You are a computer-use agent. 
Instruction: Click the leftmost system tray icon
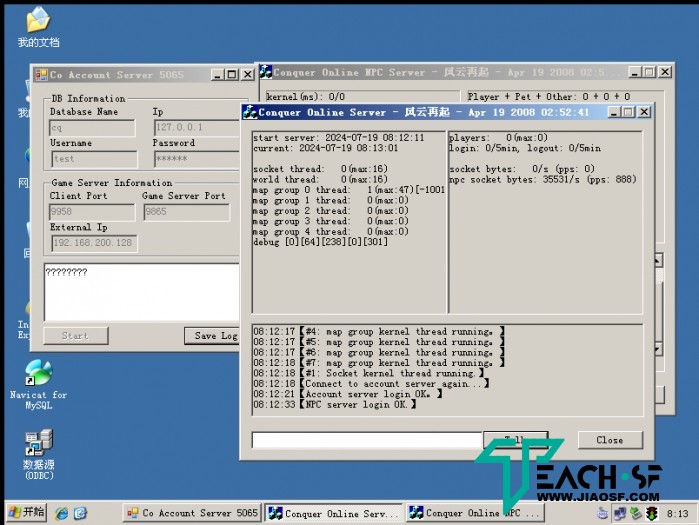tap(603, 513)
